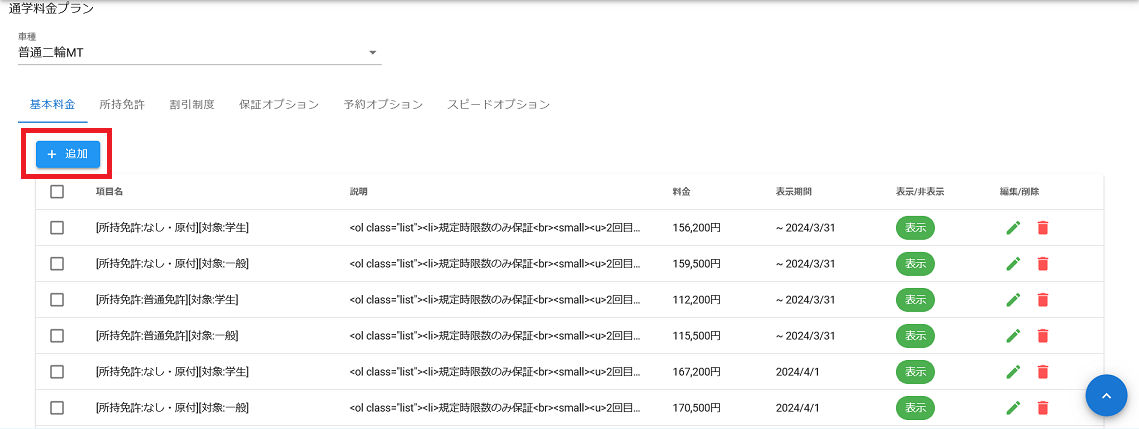The image size is (1139, 429).
Task: Tick the checkbox for 112,200円 row
Action: (57, 300)
